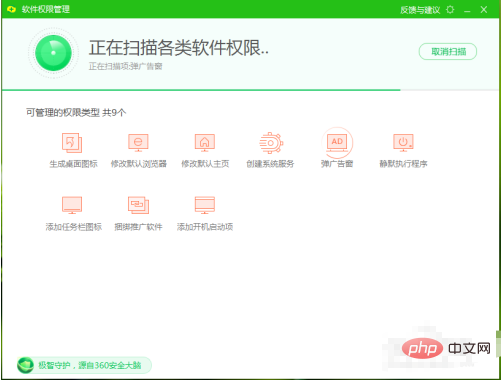
Task: Cancel the scan with 取消扫描 button
Action: point(448,52)
